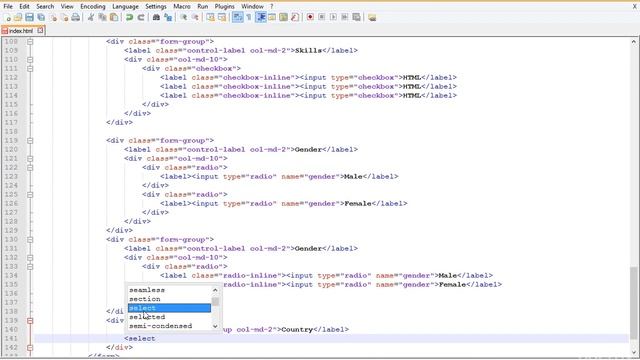Collapse the form-group fold at line 119

coord(30,140)
